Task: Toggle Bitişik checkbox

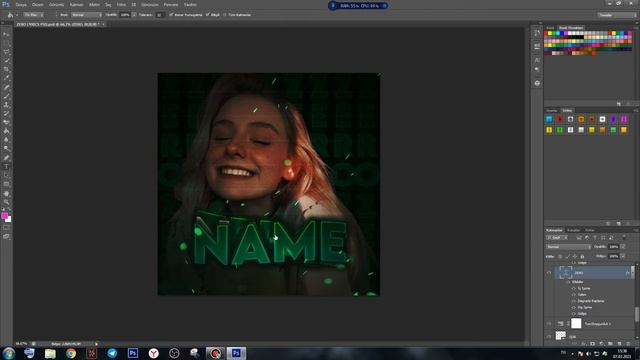Action: point(208,15)
